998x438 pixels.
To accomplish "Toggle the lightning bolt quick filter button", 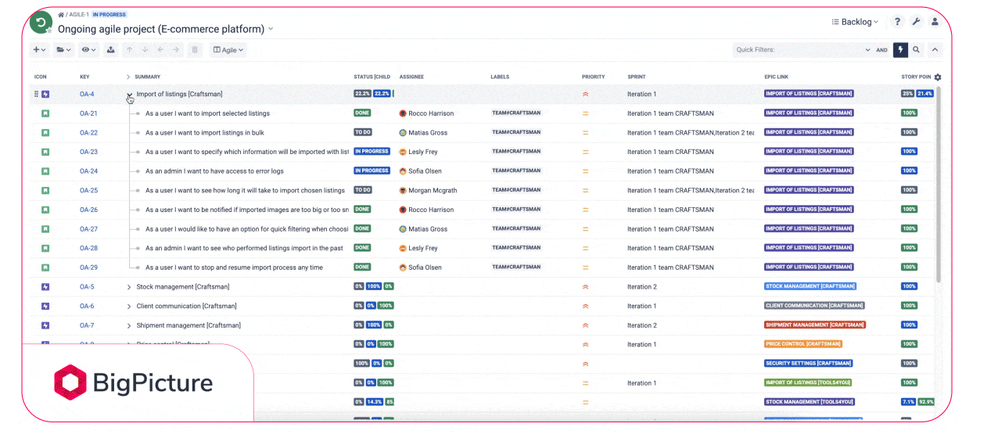I will [900, 50].
